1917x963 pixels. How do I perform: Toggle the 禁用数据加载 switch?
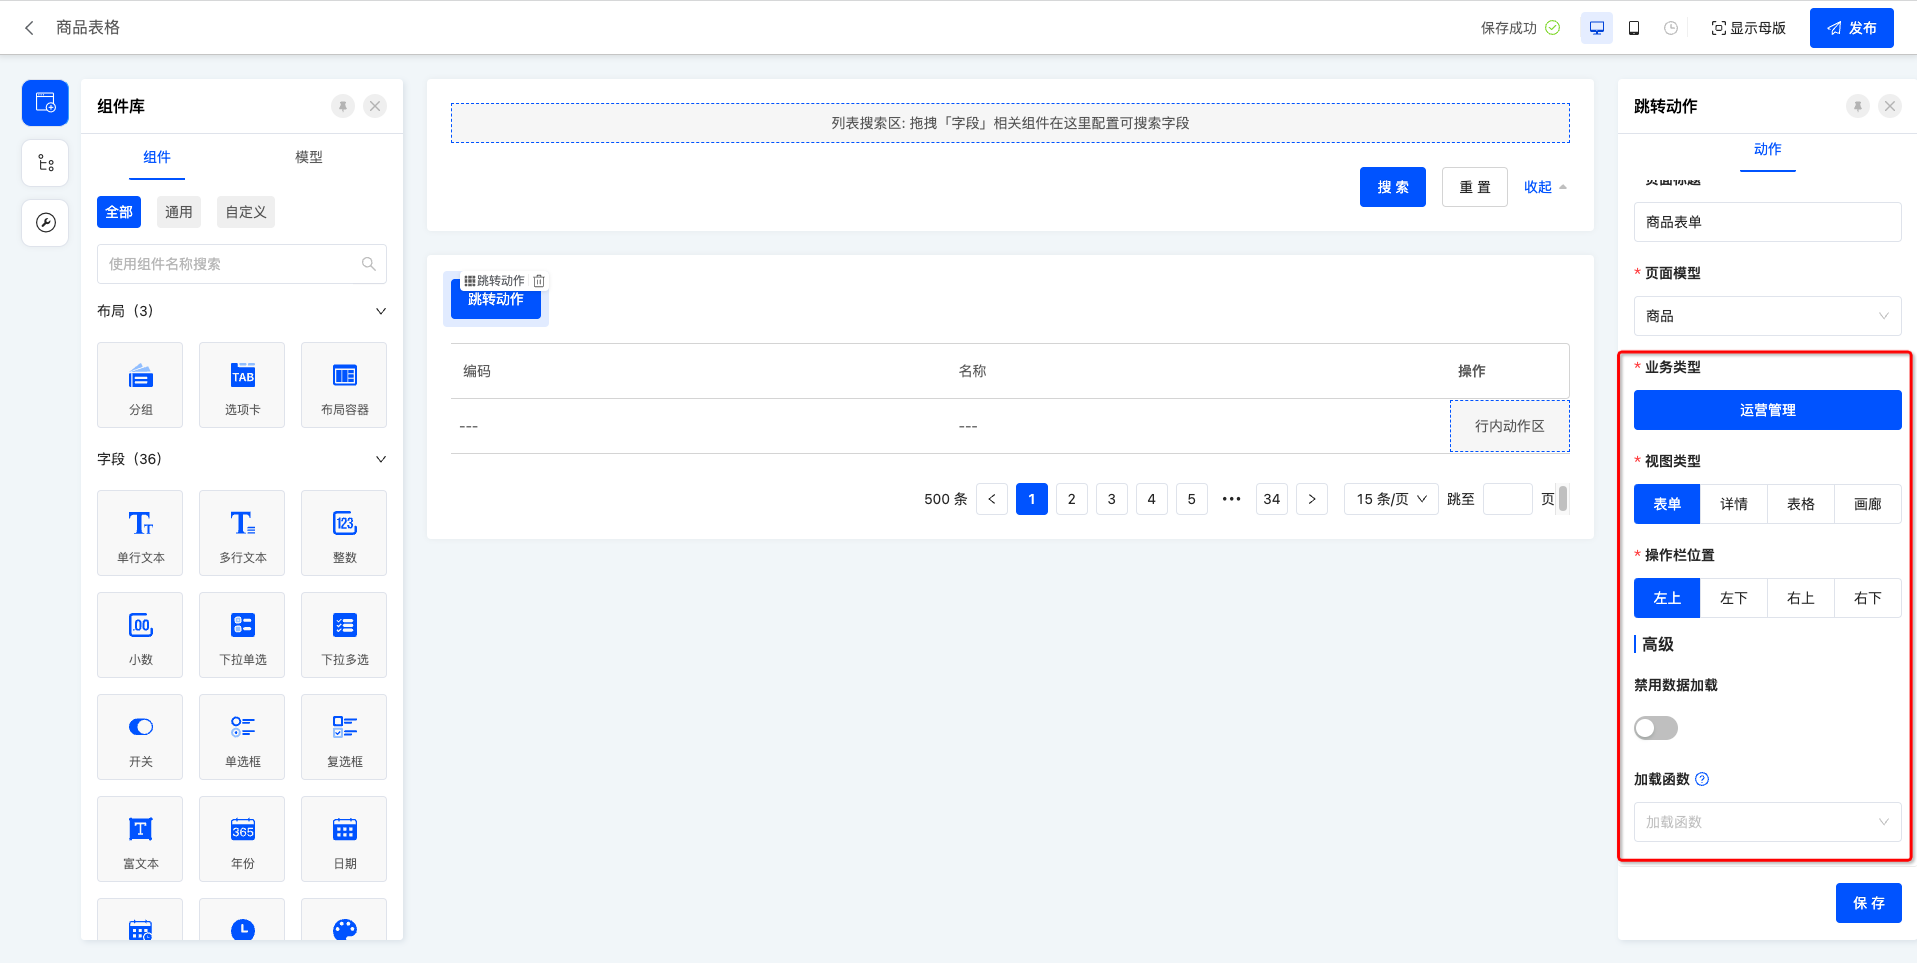point(1656,728)
